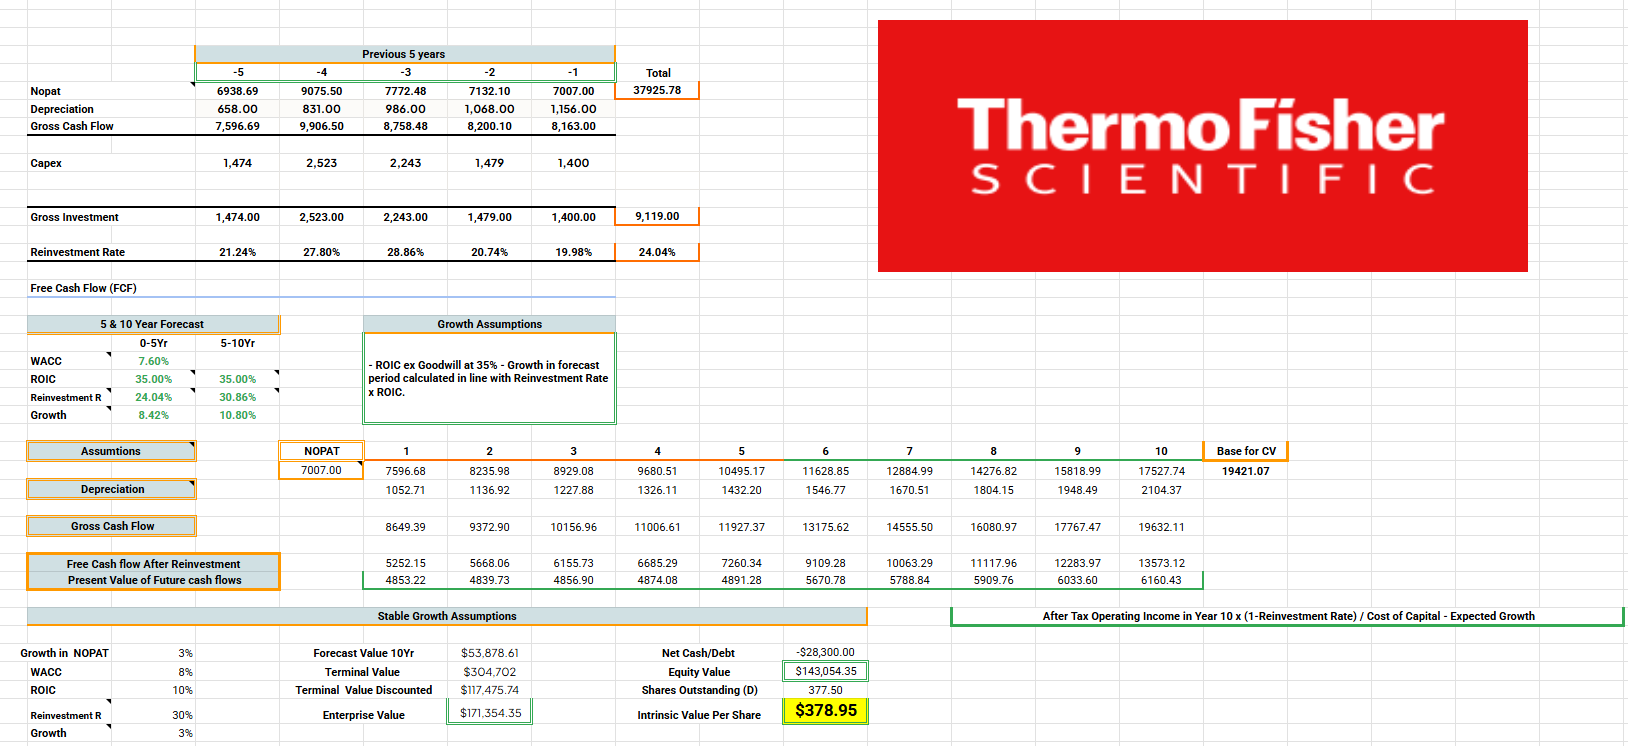This screenshot has width=1628, height=746.
Task: Click the 'Growth Assumptions' header cell
Action: (x=489, y=324)
